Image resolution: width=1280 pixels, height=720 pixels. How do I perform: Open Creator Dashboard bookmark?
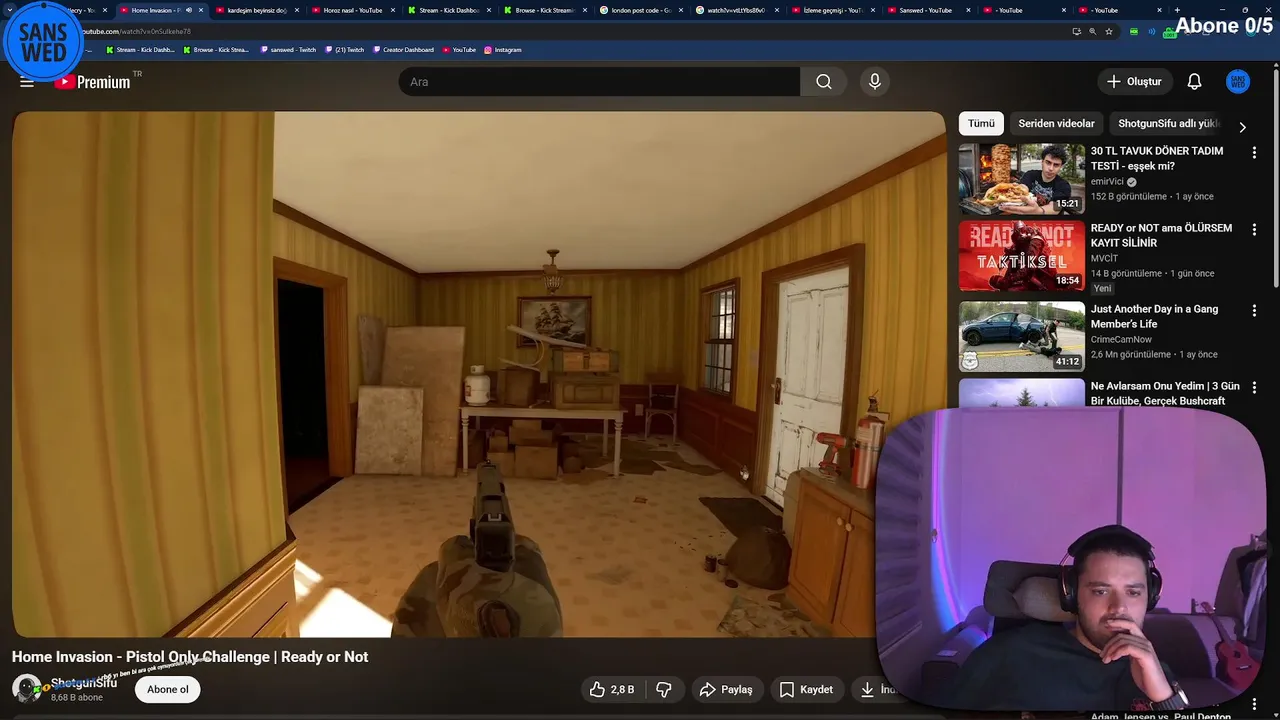[404, 49]
